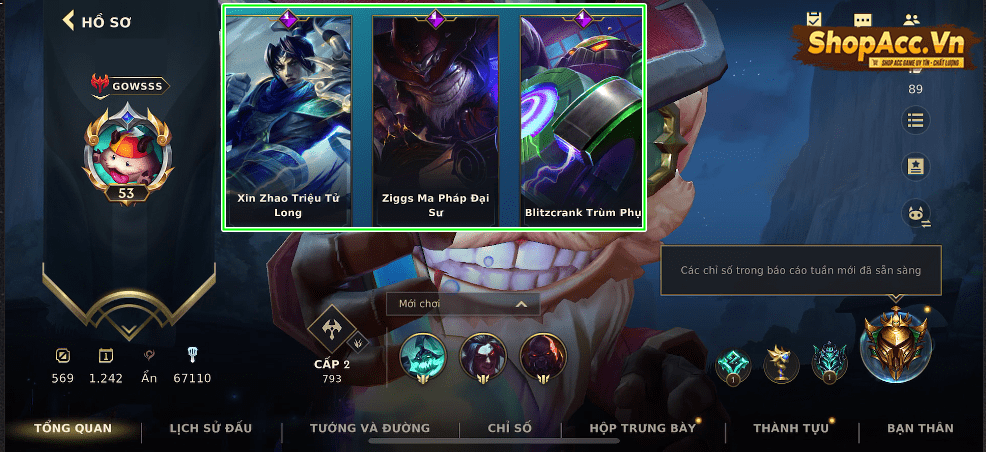986x452 pixels.
Task: Click the Cấp 2 mastery diamond emblem
Action: [331, 329]
